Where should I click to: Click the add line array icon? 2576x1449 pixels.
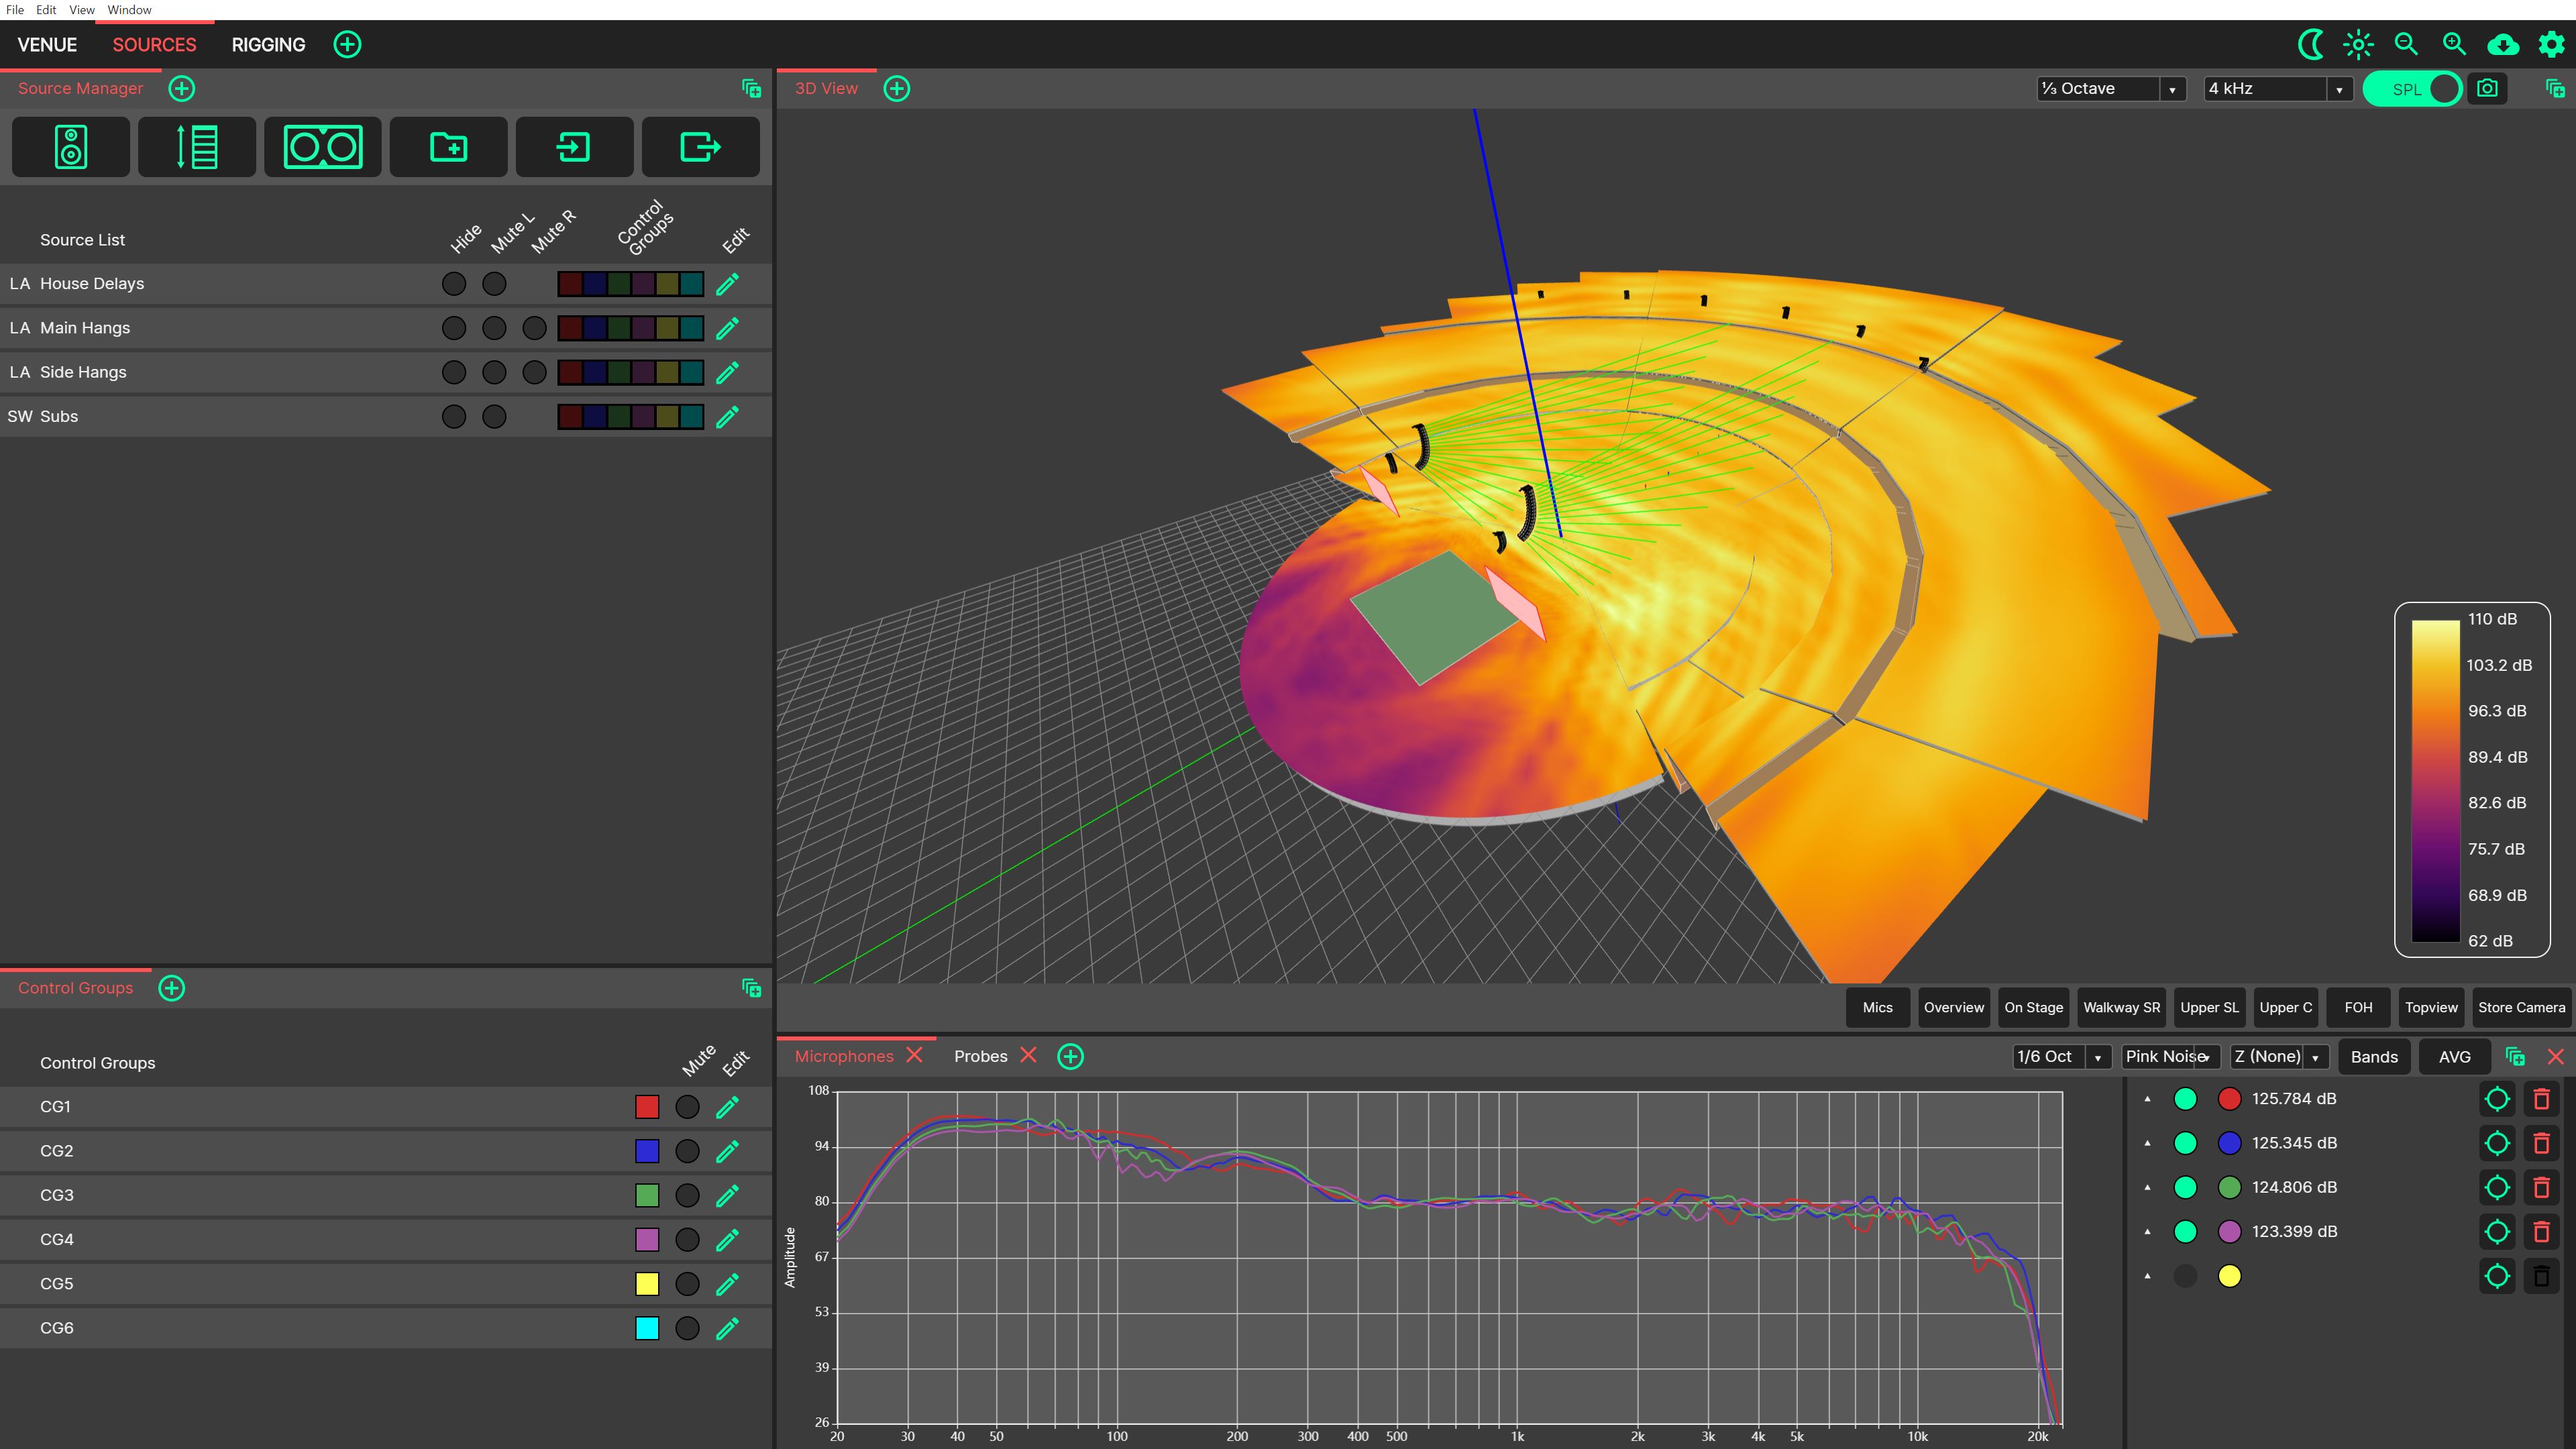[196, 147]
